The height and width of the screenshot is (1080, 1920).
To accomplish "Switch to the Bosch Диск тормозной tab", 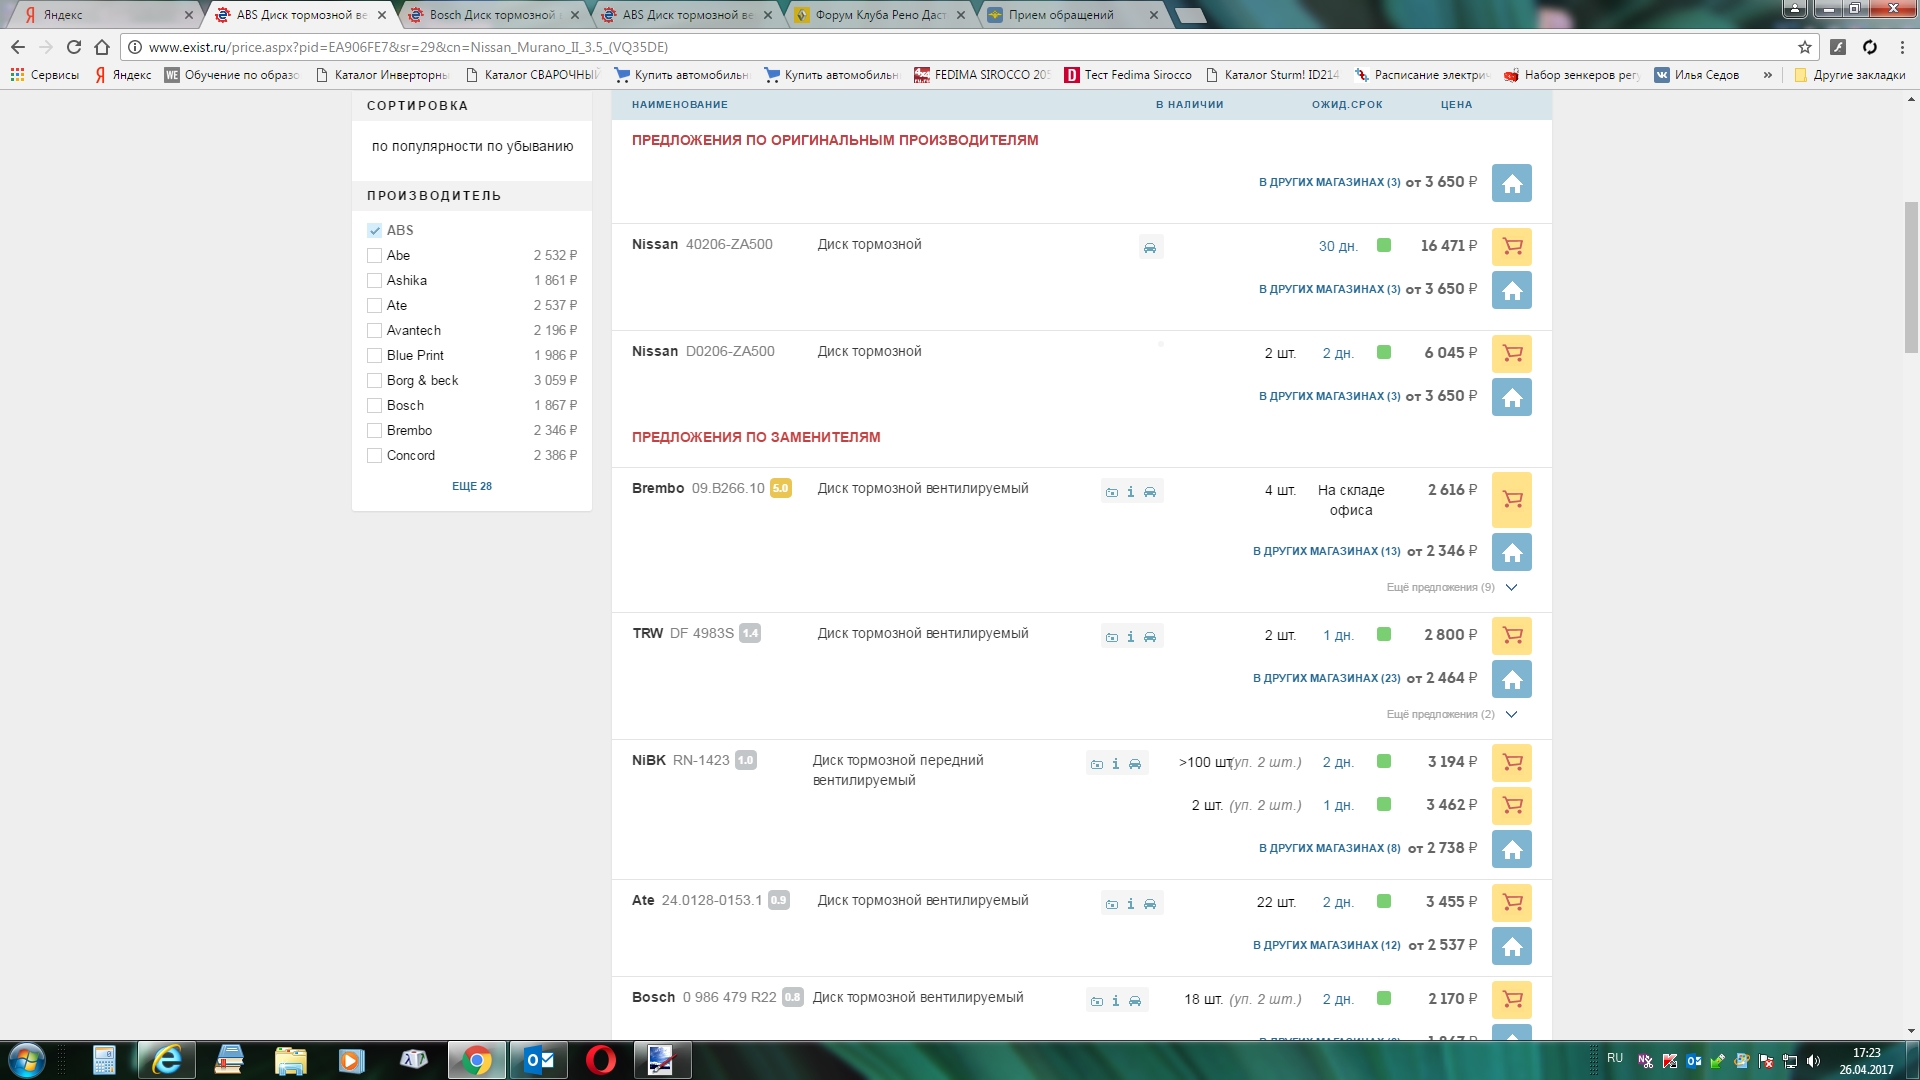I will (491, 15).
